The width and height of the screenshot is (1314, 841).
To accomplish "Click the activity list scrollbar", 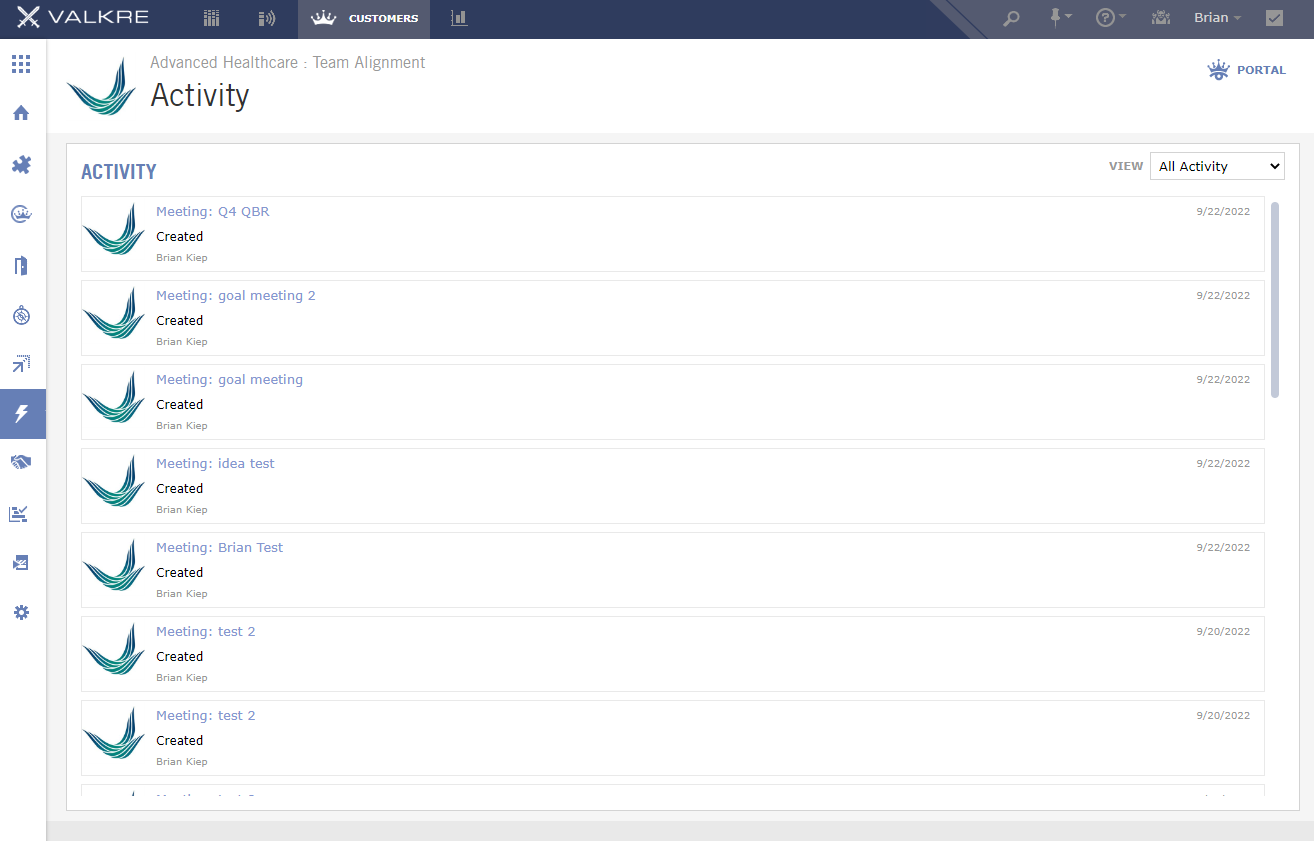I will tap(1275, 300).
